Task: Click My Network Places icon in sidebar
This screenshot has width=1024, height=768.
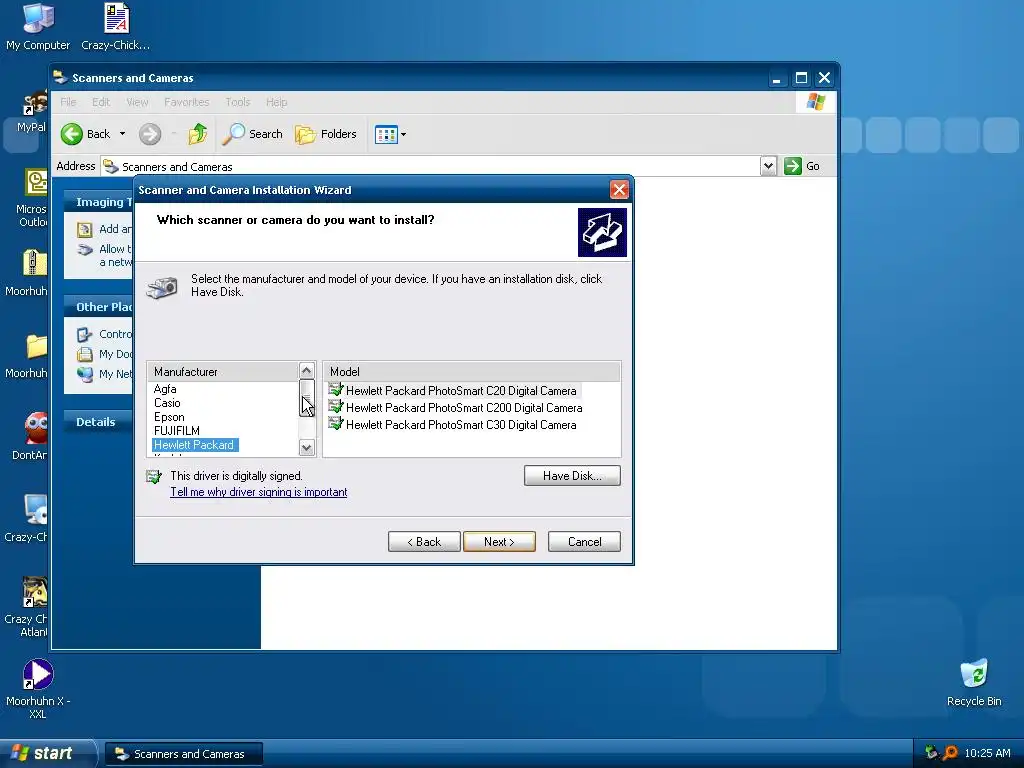Action: [85, 374]
